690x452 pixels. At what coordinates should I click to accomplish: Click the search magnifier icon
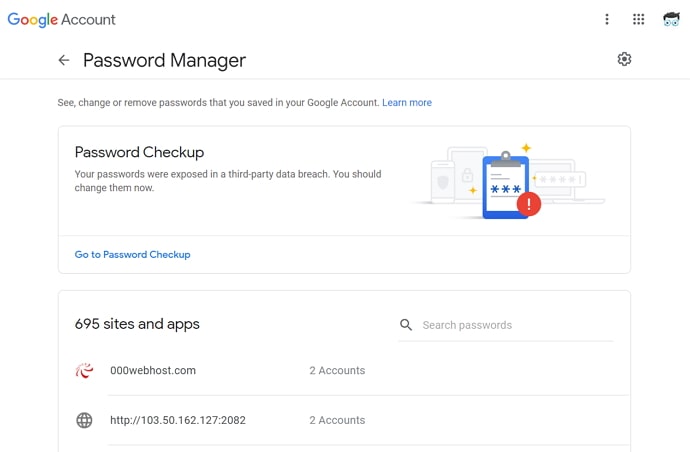click(406, 325)
